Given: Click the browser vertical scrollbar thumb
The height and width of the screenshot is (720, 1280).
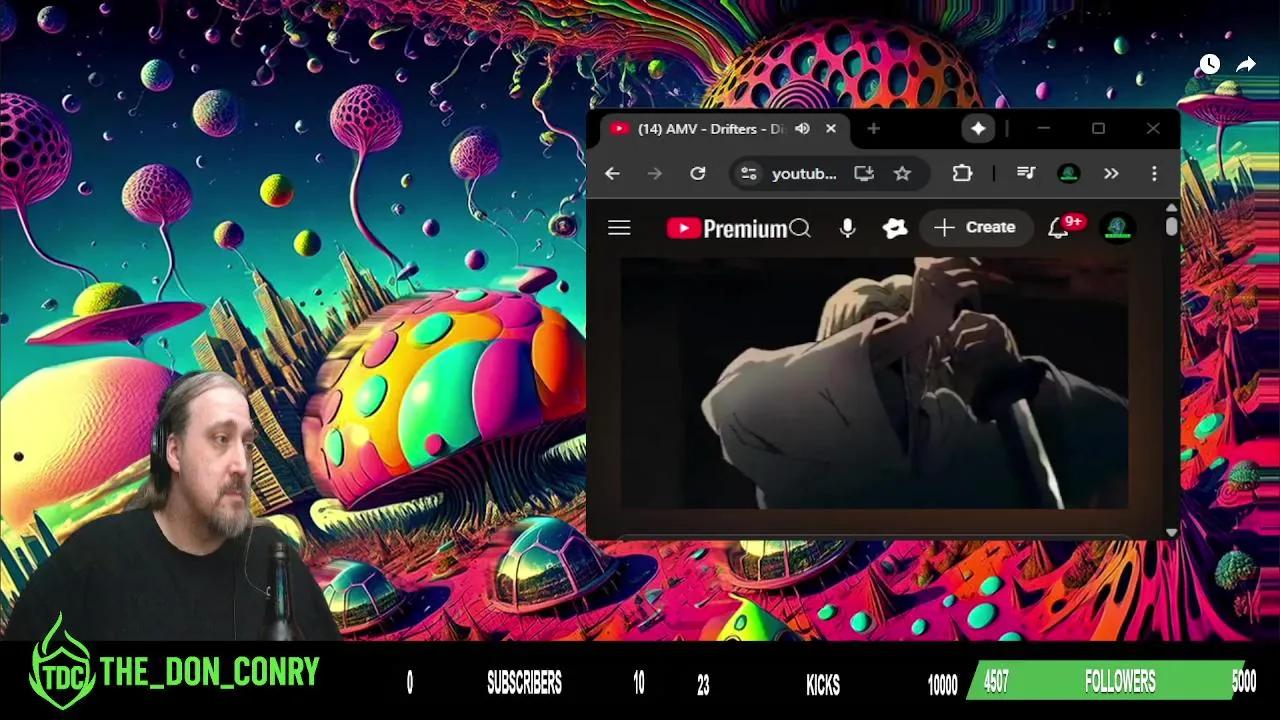Looking at the screenshot, I should coord(1171,227).
